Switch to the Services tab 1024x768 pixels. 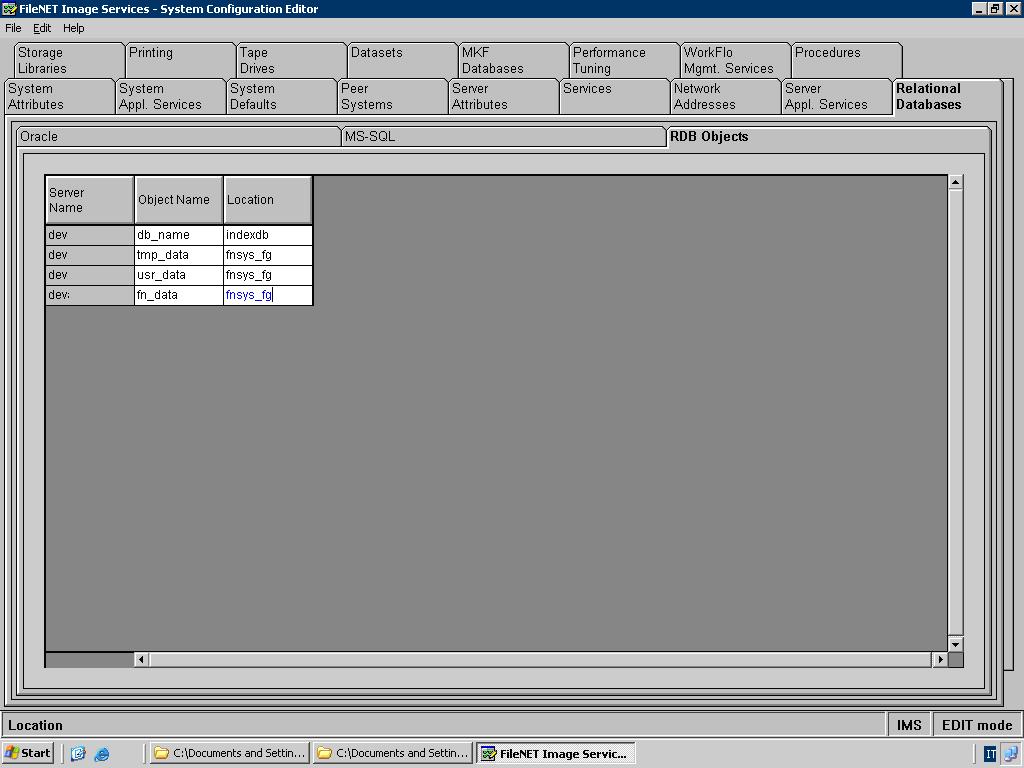click(x=615, y=97)
